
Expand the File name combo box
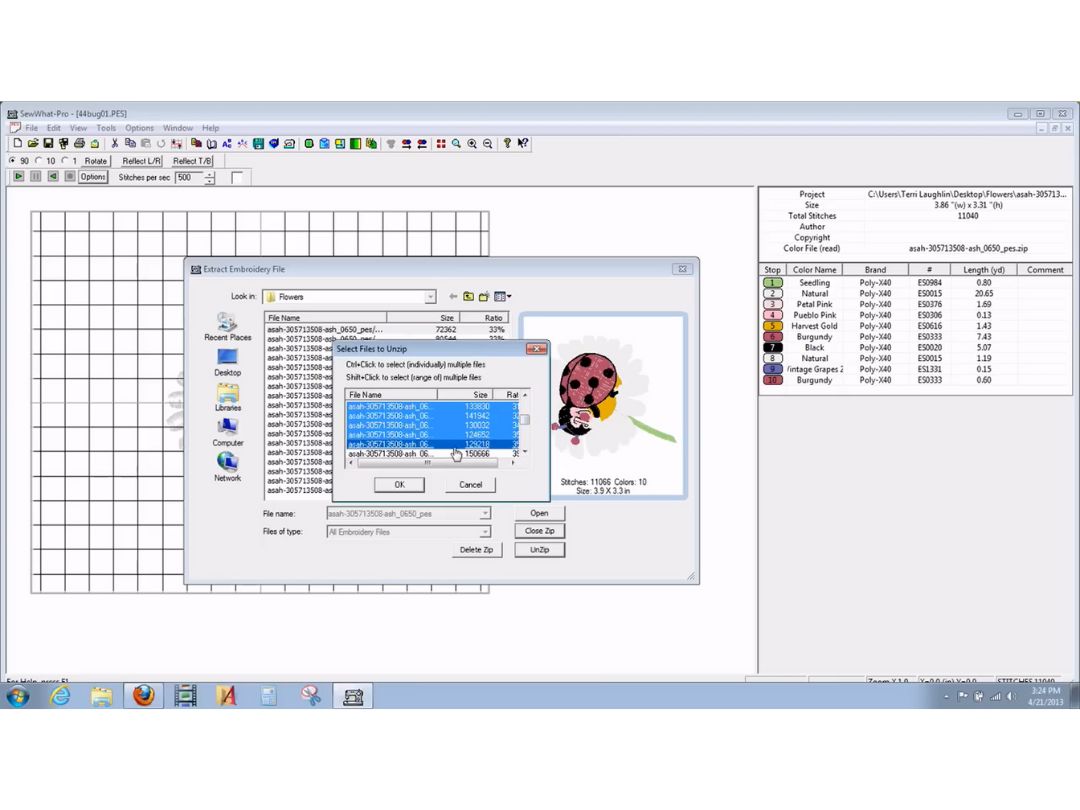point(485,514)
